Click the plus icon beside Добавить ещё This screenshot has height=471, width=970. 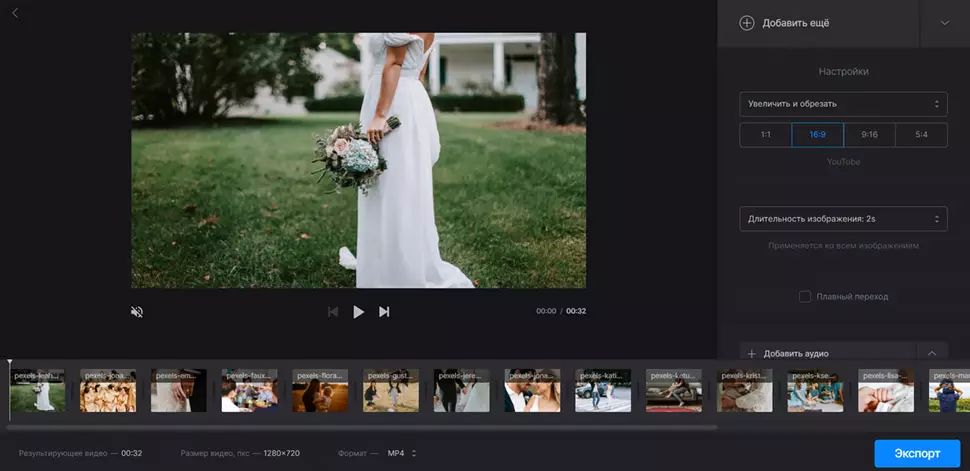click(x=746, y=23)
